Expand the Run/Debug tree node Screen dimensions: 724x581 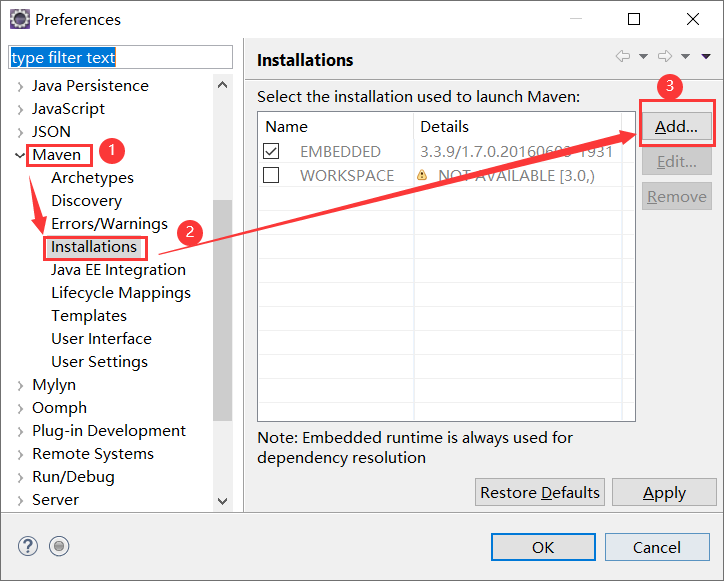(x=20, y=478)
